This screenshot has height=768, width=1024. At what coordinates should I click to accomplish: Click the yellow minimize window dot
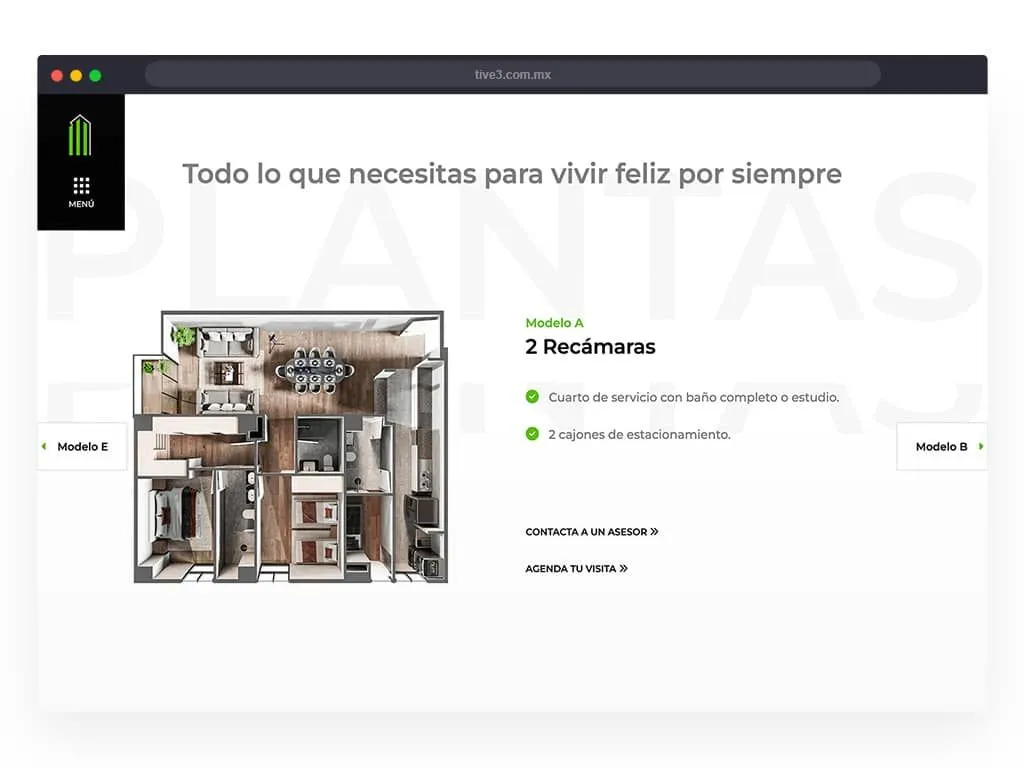pyautogui.click(x=76, y=75)
